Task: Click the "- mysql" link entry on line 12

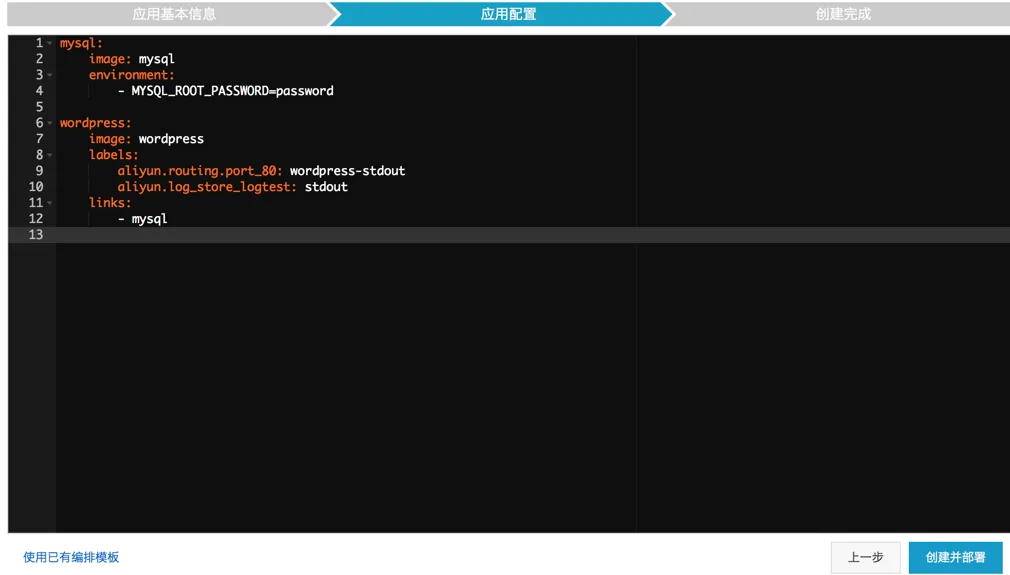Action: 143,219
